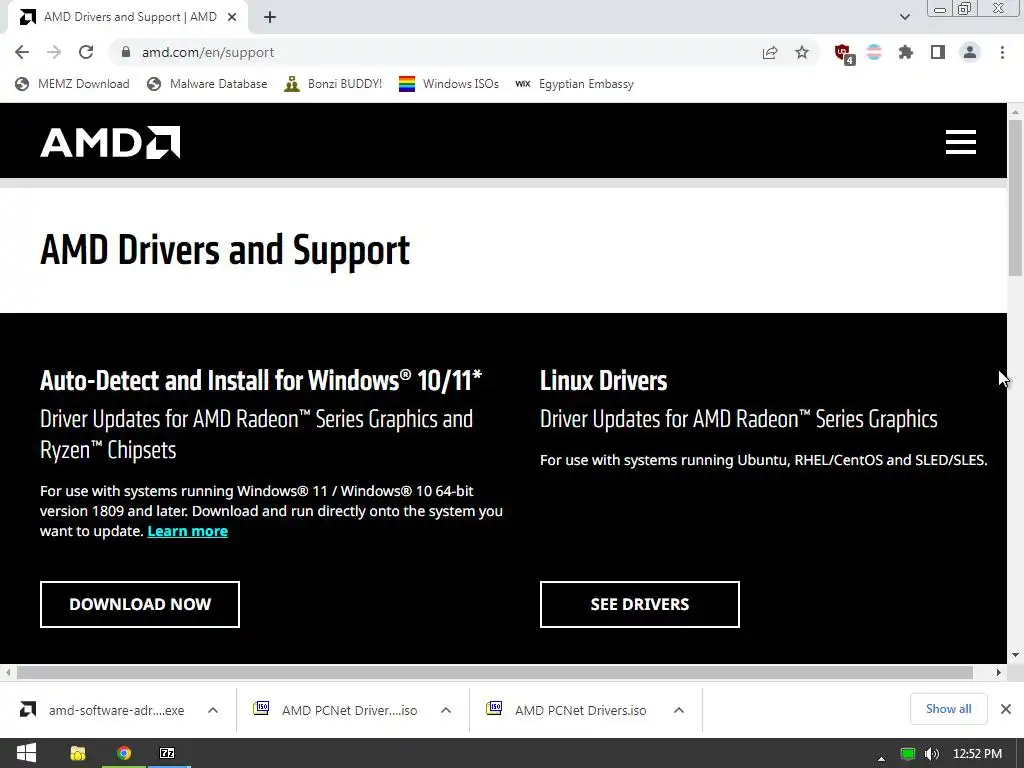
Task: Open Chrome's three-dot menu
Action: (x=1002, y=52)
